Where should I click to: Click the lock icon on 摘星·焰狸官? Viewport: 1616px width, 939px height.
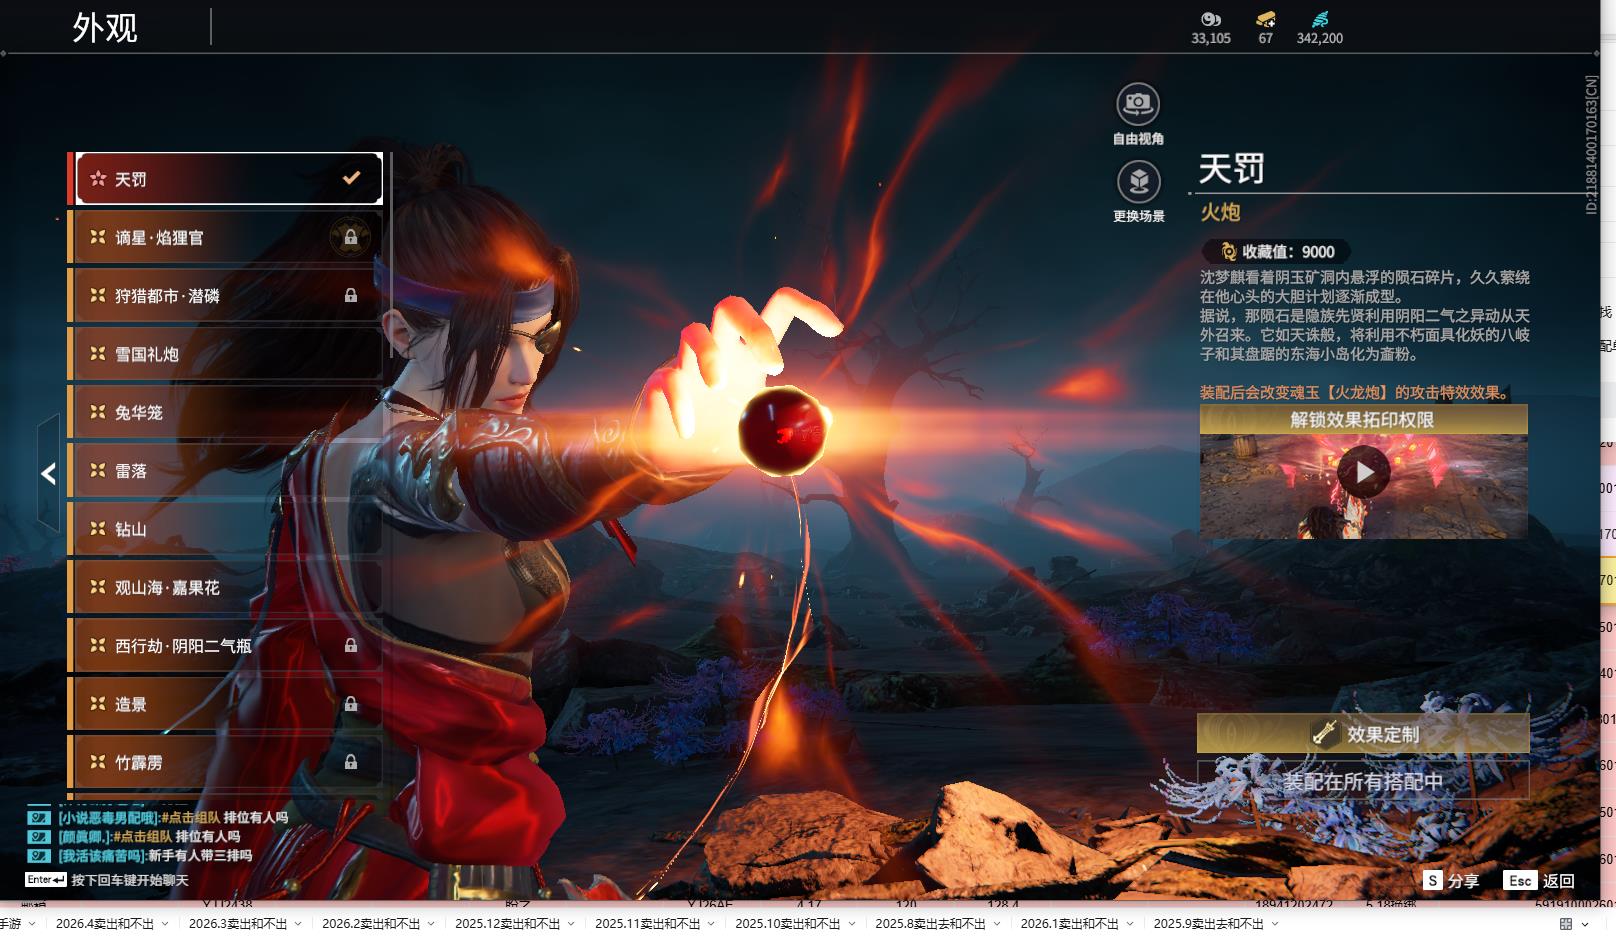350,237
